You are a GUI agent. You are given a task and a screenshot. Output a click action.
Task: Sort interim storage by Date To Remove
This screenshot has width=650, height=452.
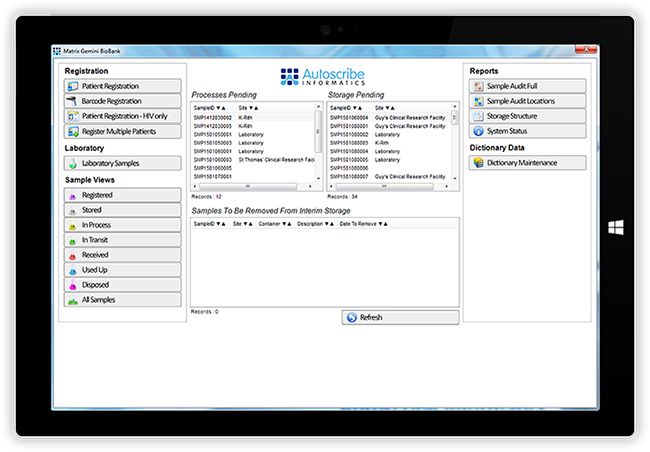coord(364,224)
